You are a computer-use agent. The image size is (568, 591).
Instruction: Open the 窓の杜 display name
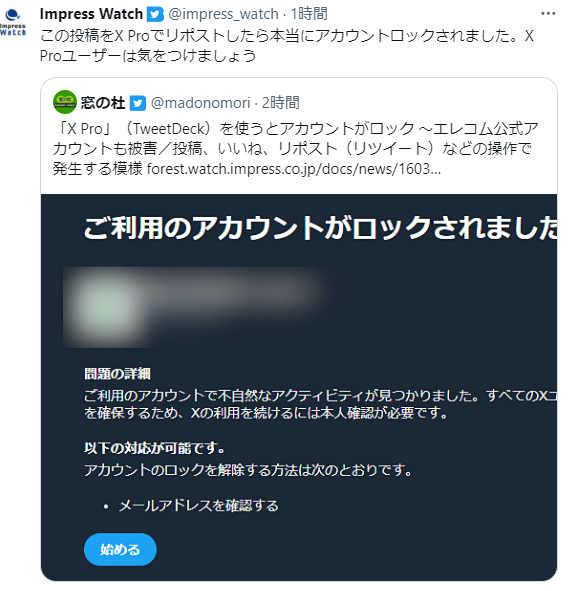(103, 103)
